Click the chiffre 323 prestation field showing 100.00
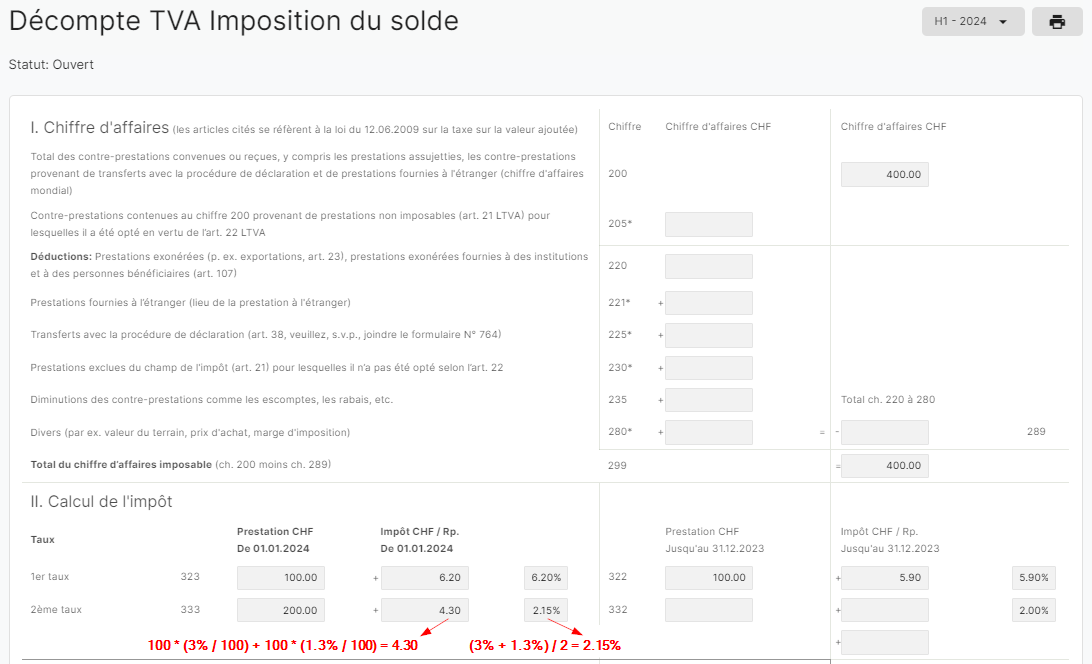This screenshot has width=1092, height=664. (281, 578)
